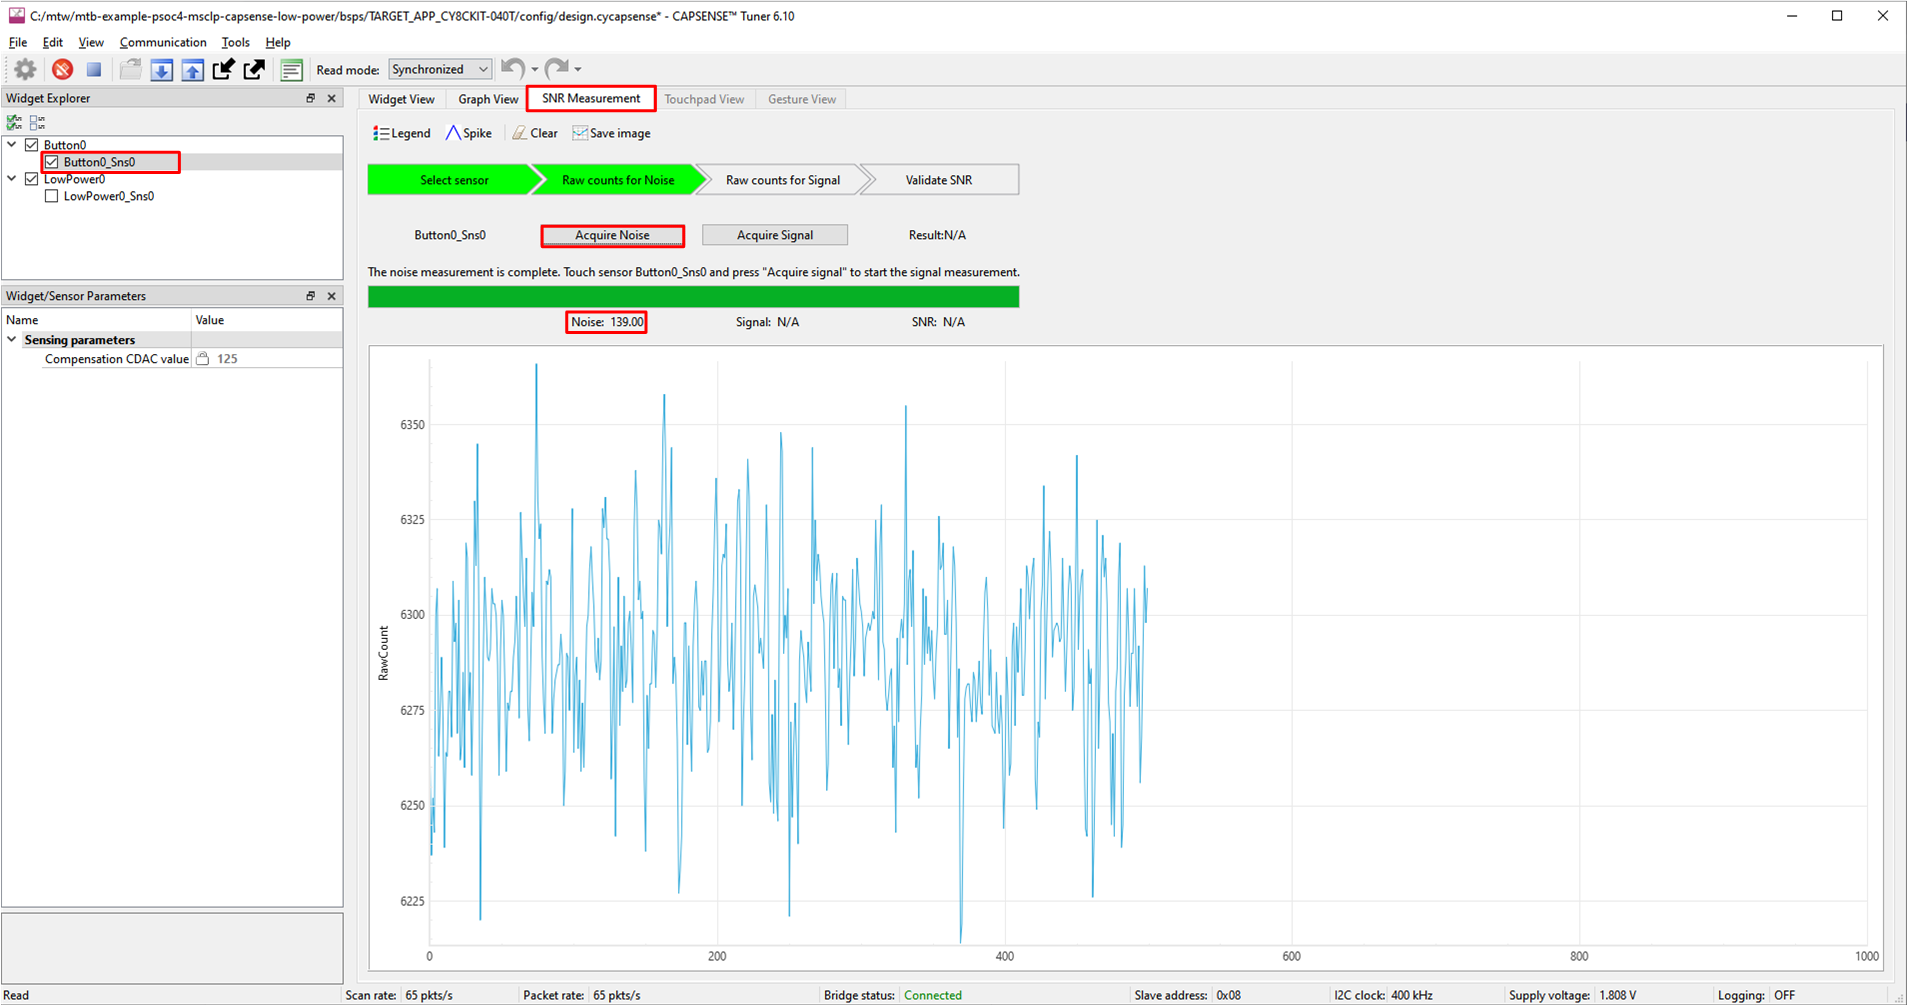Toggle the Button0 widget checkbox
The width and height of the screenshot is (1908, 1006).
click(32, 145)
